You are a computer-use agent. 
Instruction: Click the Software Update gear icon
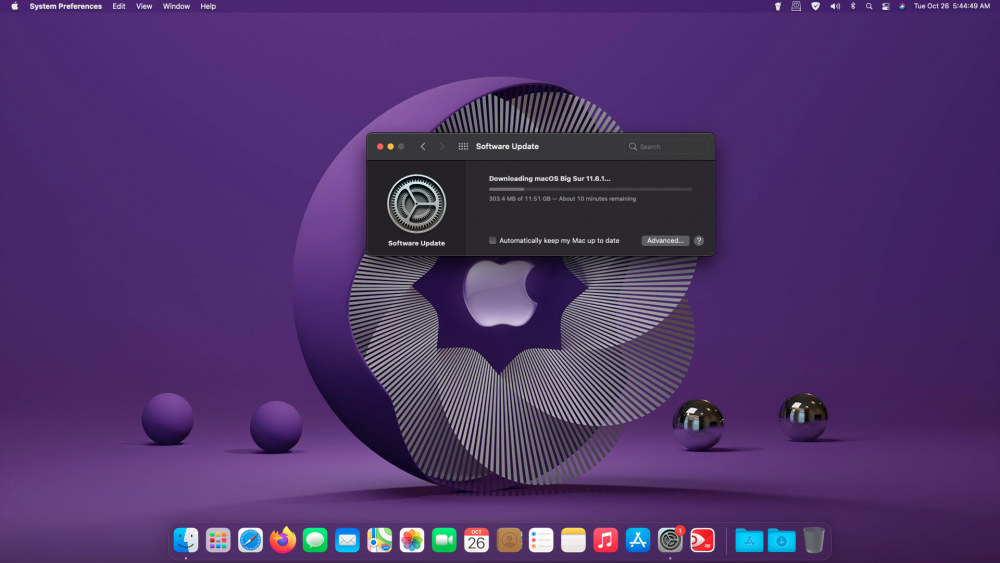pos(416,204)
